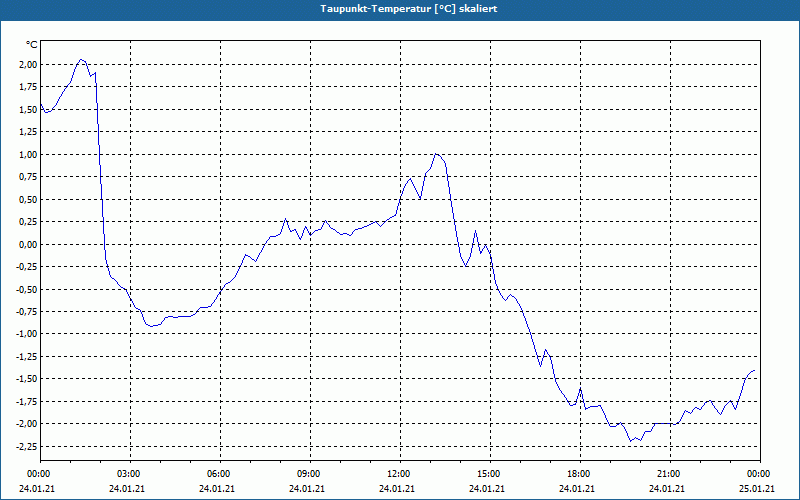Click the 15:00 time label
Screen dimensions: 800x500
click(x=490, y=474)
